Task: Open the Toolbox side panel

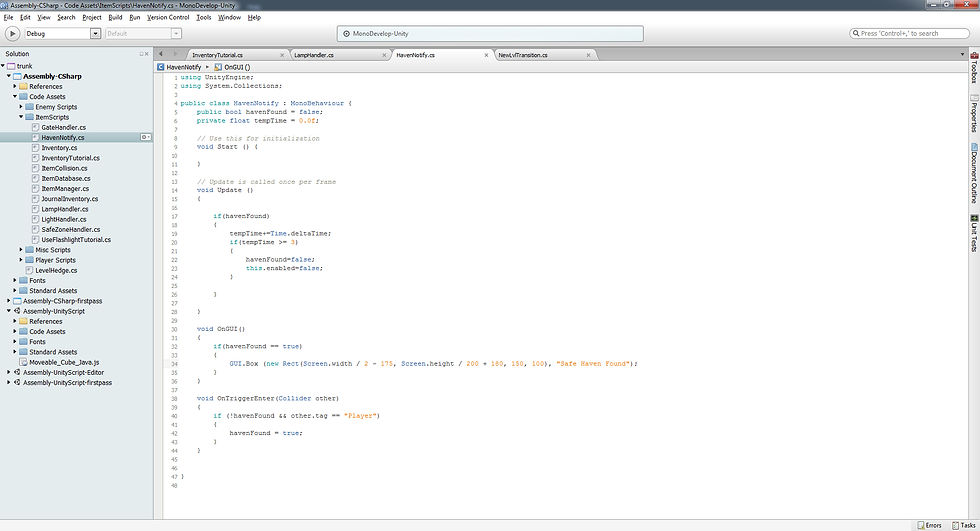Action: click(x=974, y=68)
